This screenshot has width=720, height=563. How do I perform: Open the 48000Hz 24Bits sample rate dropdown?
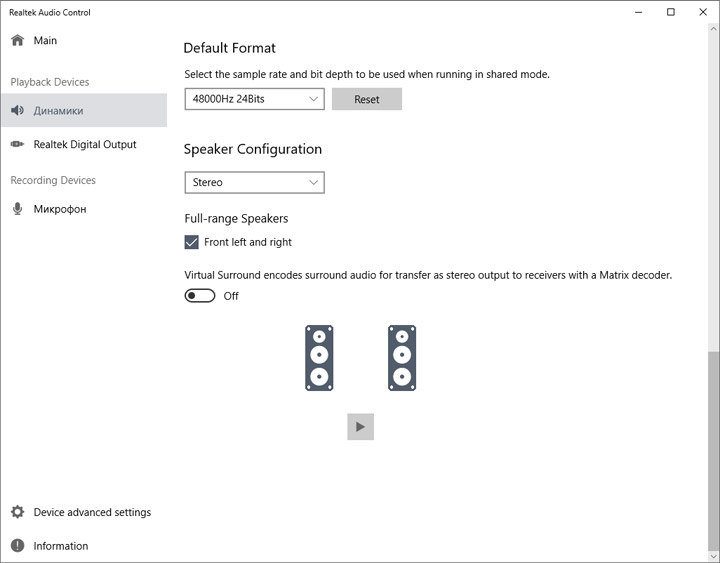(255, 99)
